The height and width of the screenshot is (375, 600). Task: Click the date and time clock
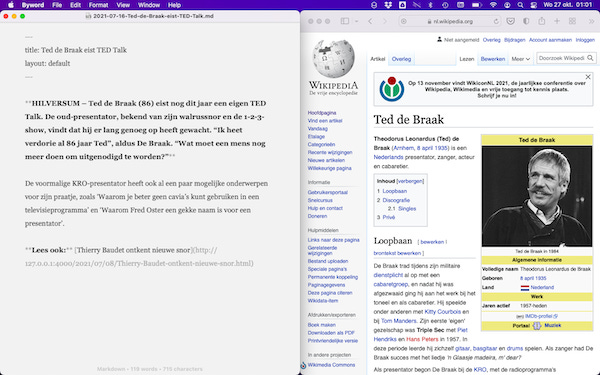pyautogui.click(x=567, y=5)
